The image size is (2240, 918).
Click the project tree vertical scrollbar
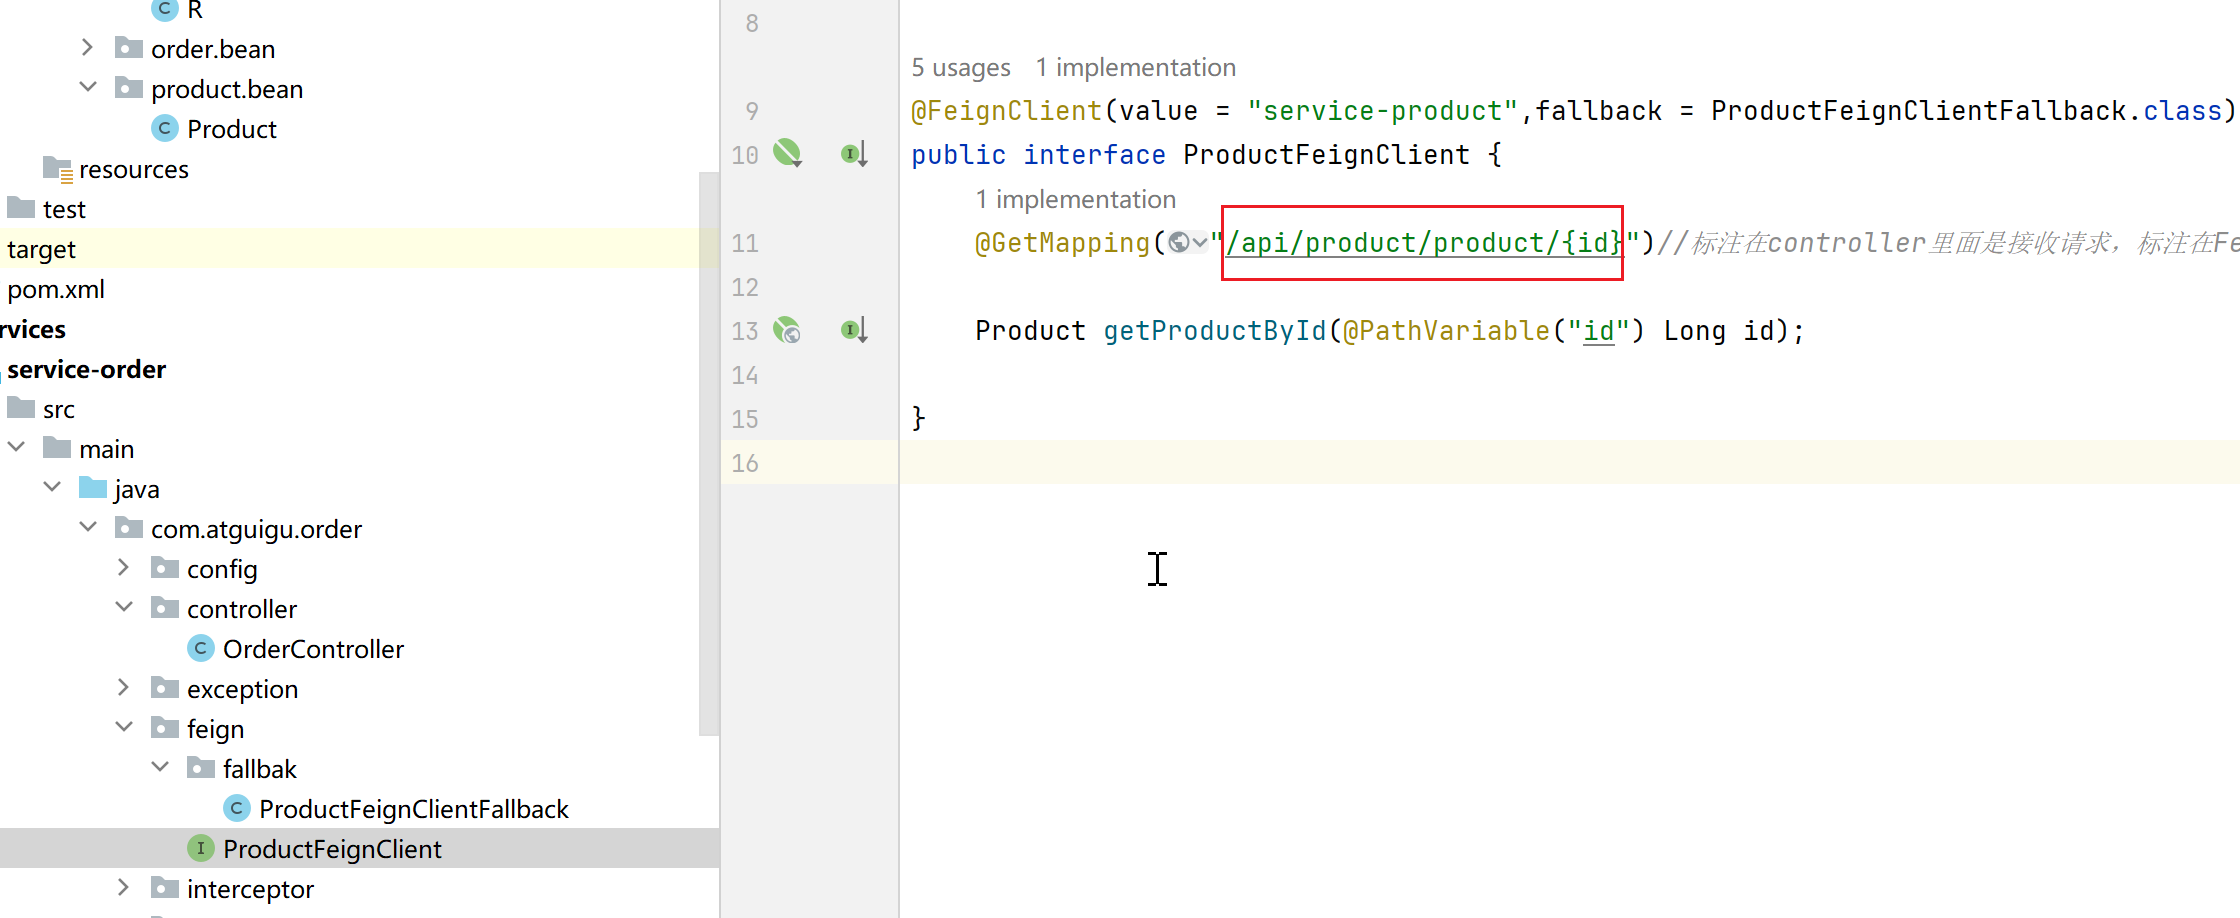[709, 453]
